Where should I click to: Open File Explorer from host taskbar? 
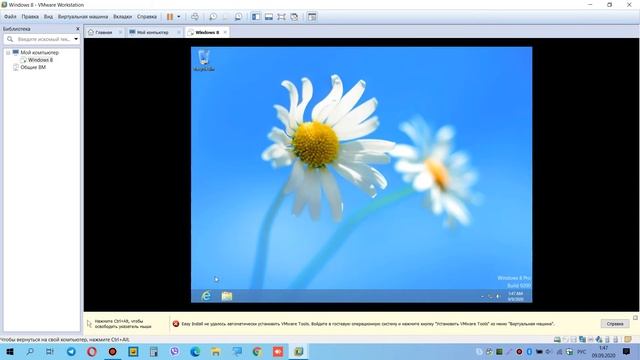tap(216, 351)
